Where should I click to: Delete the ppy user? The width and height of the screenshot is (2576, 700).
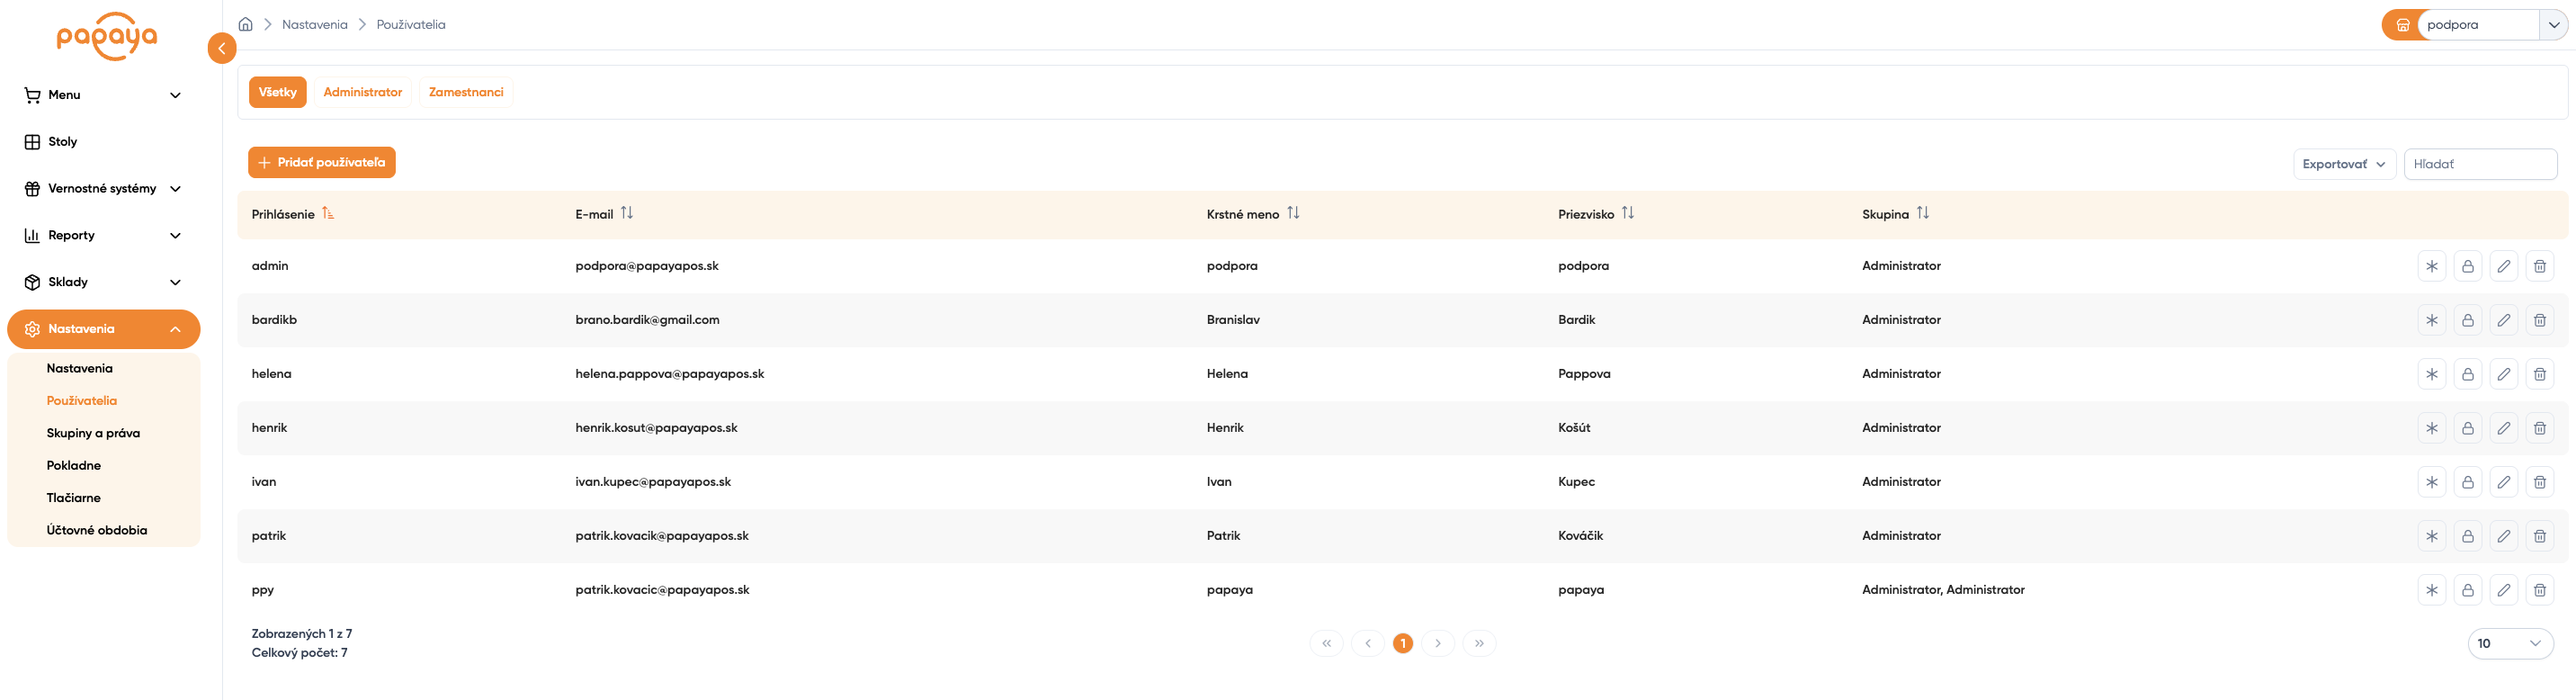tap(2539, 590)
